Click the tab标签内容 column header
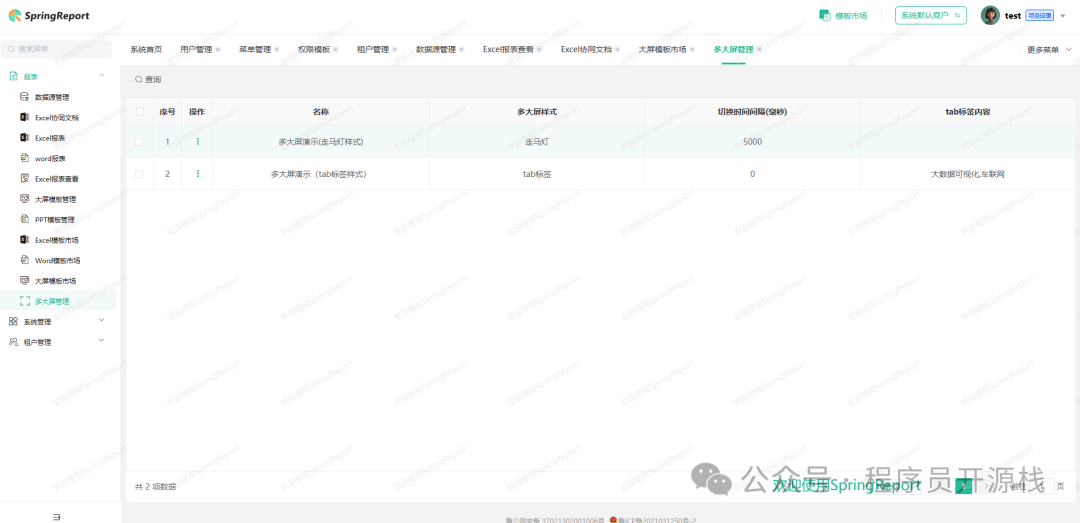 coord(968,112)
